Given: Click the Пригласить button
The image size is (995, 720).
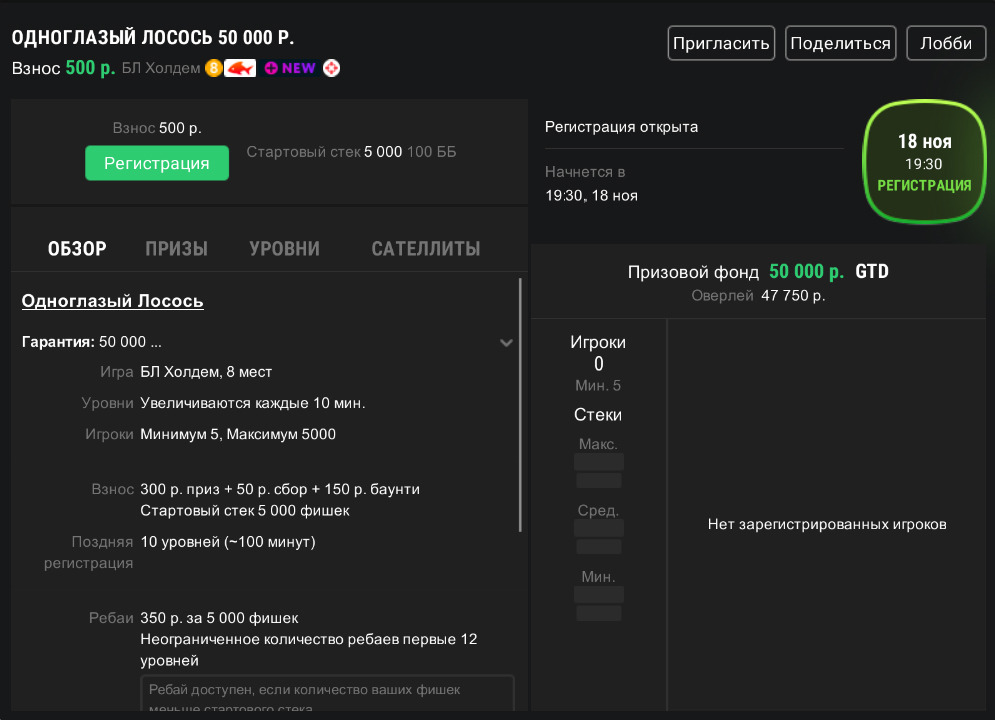Looking at the screenshot, I should click(721, 43).
